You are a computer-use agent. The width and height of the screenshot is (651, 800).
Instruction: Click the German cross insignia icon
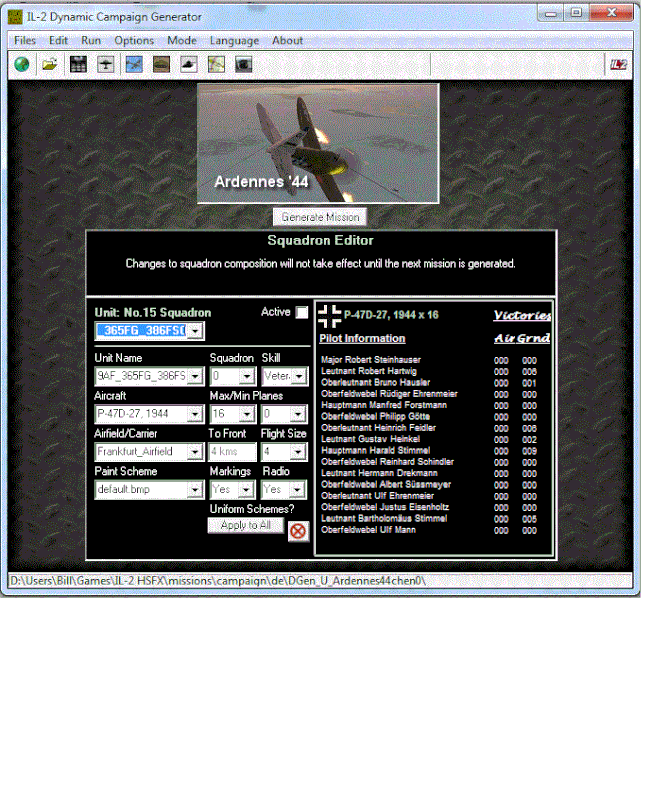pos(329,316)
